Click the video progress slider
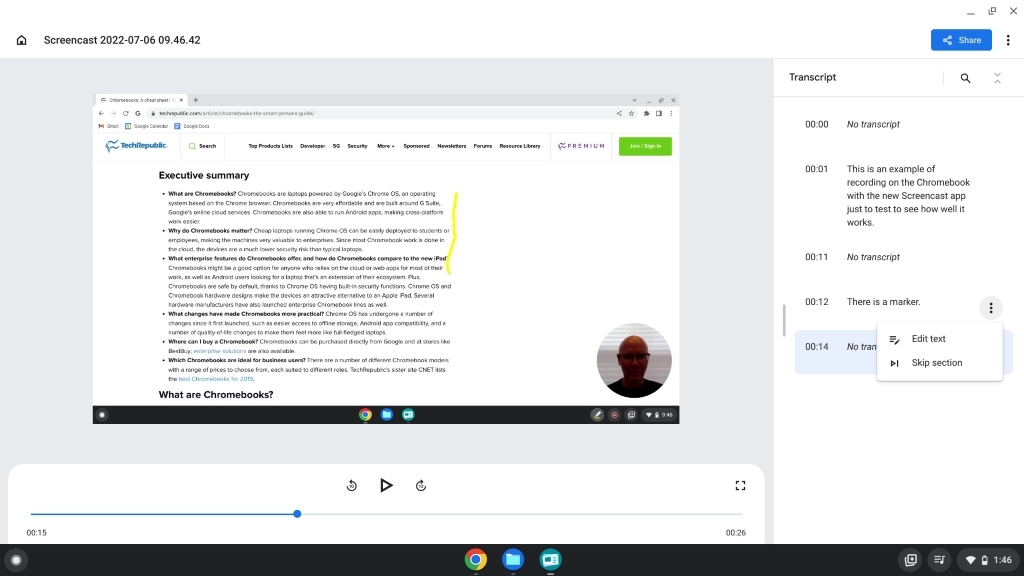 tap(297, 513)
